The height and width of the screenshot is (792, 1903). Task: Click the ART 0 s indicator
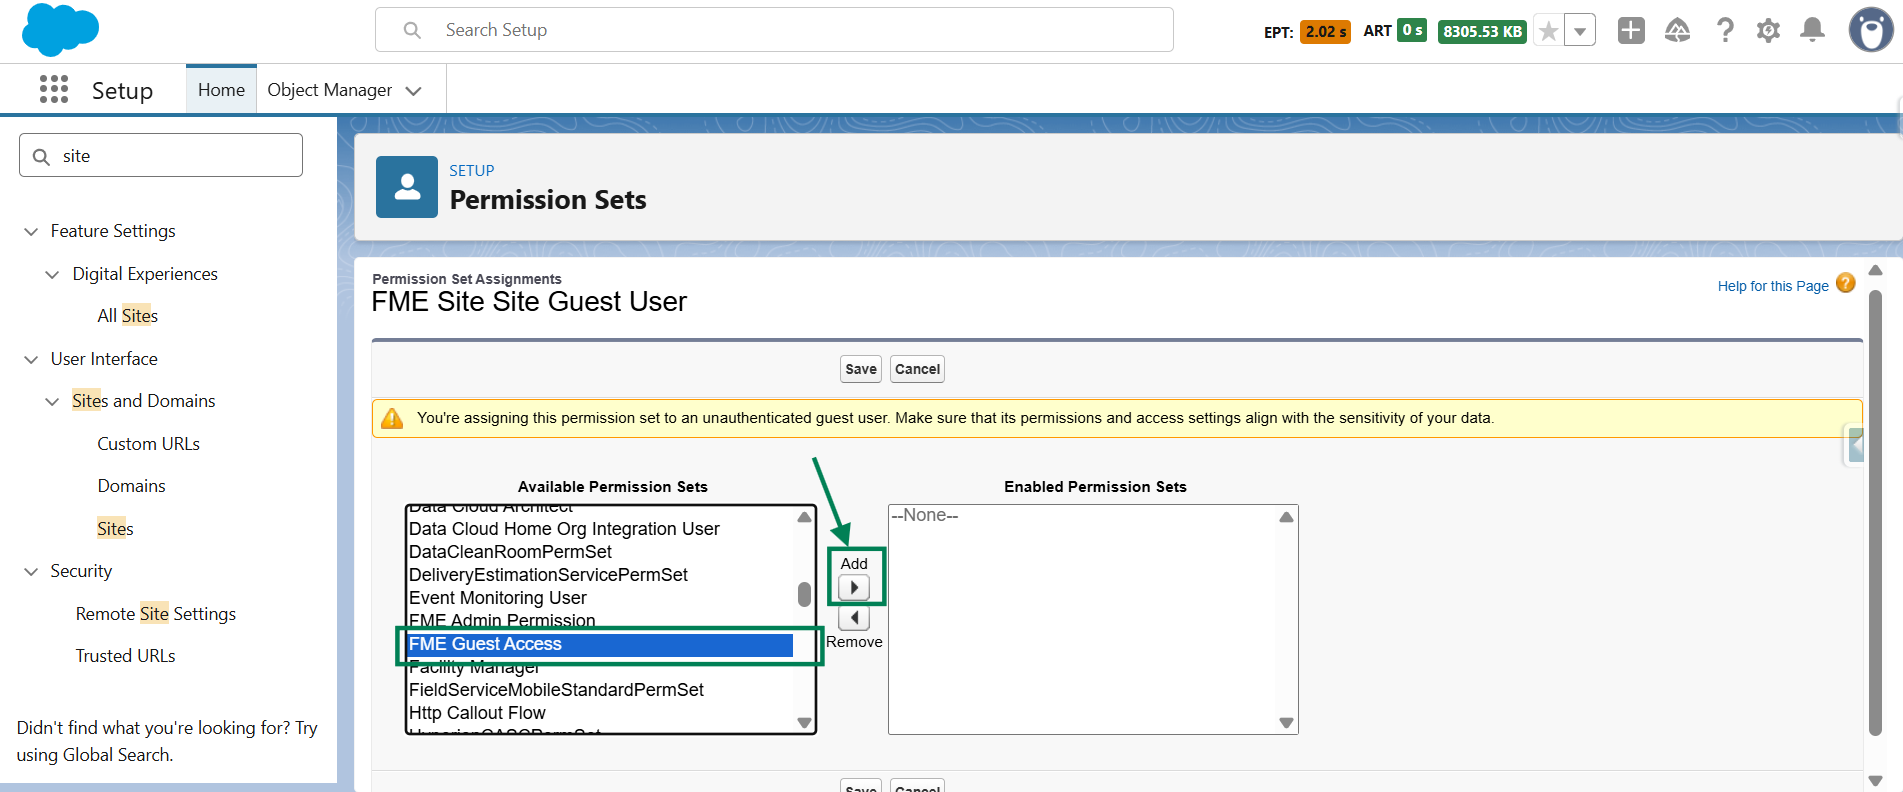click(1412, 31)
